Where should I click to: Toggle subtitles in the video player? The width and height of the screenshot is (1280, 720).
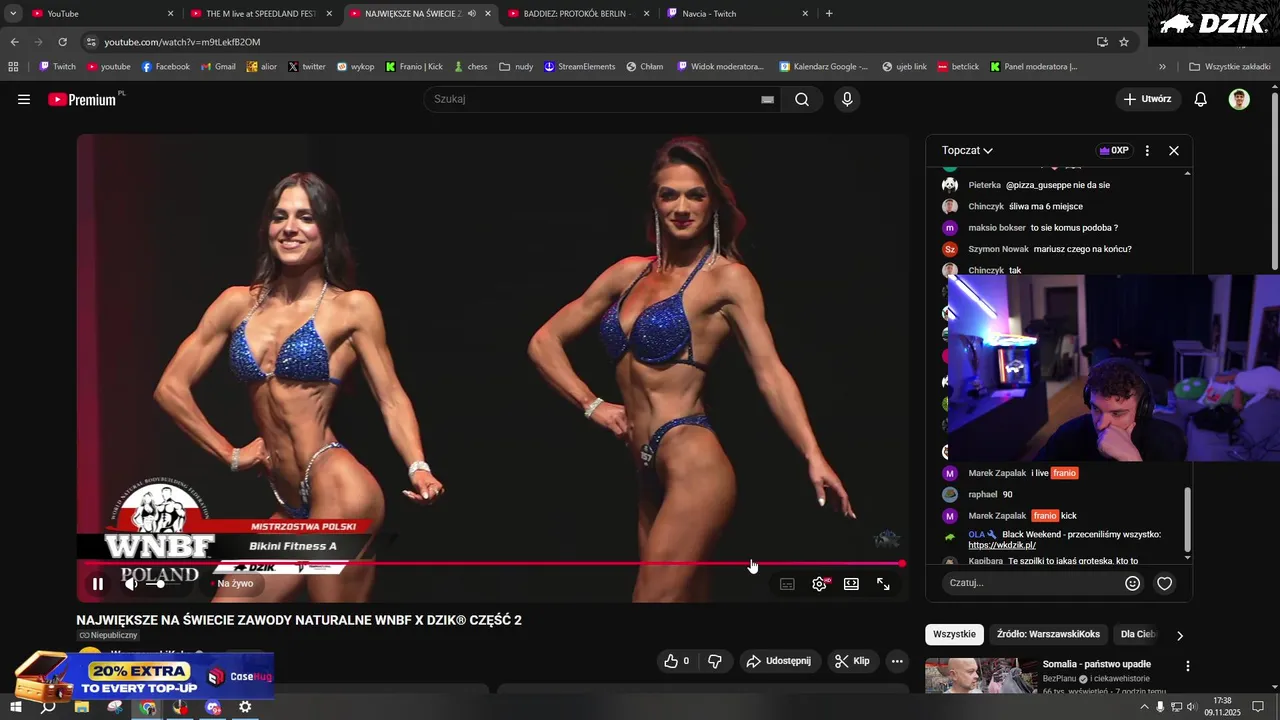[x=787, y=584]
